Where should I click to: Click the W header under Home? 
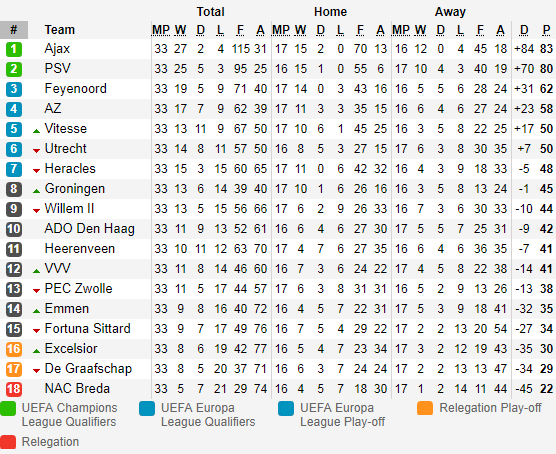coord(300,30)
